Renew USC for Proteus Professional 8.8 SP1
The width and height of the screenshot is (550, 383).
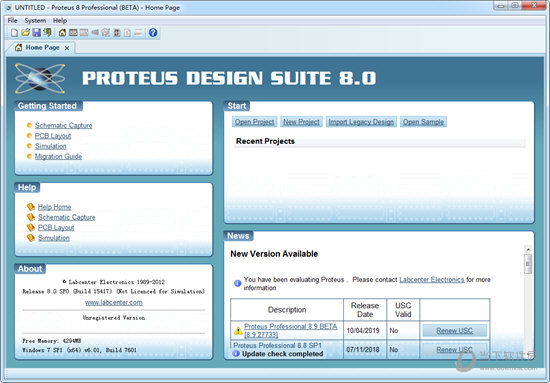point(454,349)
